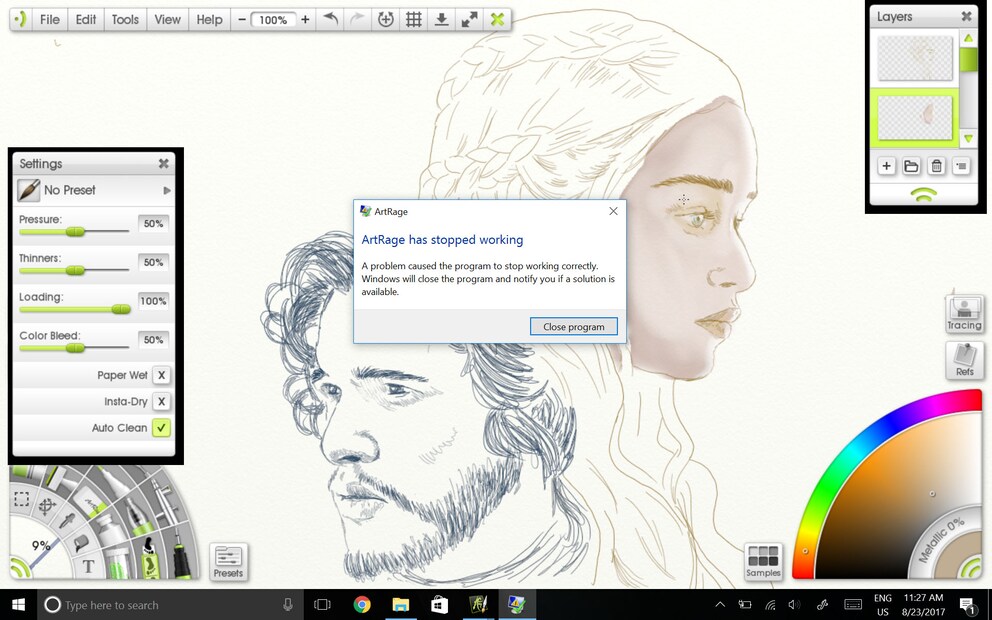Click the Layers scroll up arrow
The image size is (992, 620).
[x=968, y=39]
